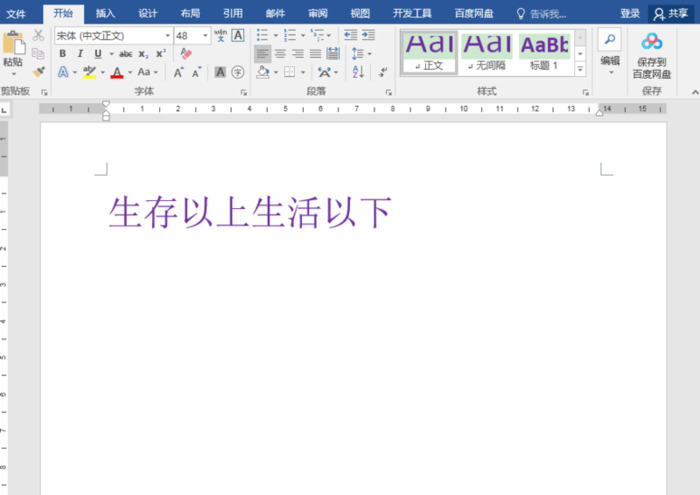This screenshot has width=700, height=495.
Task: Open highlight color dropdown arrow
Action: (103, 72)
